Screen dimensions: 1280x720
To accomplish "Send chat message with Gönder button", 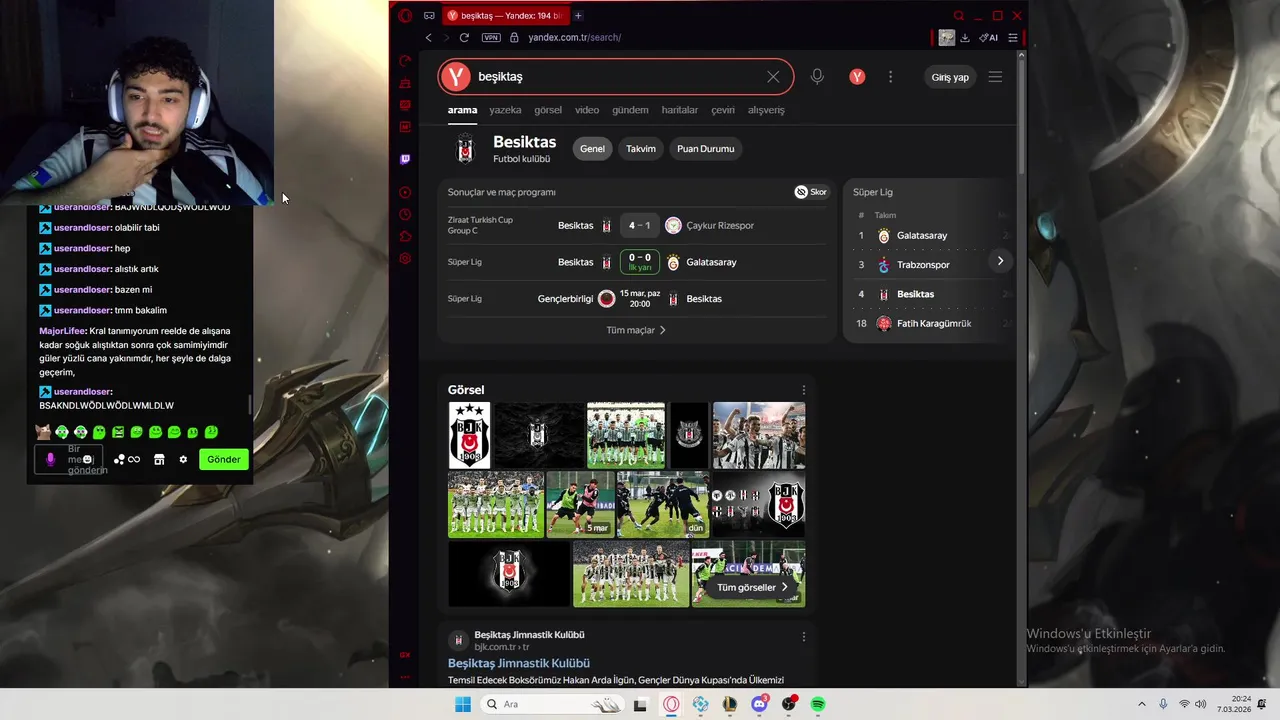I will 224,459.
